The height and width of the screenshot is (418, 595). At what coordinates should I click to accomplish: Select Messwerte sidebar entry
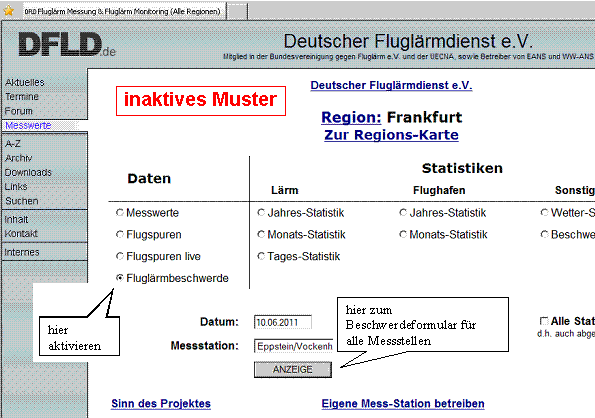[x=28, y=126]
